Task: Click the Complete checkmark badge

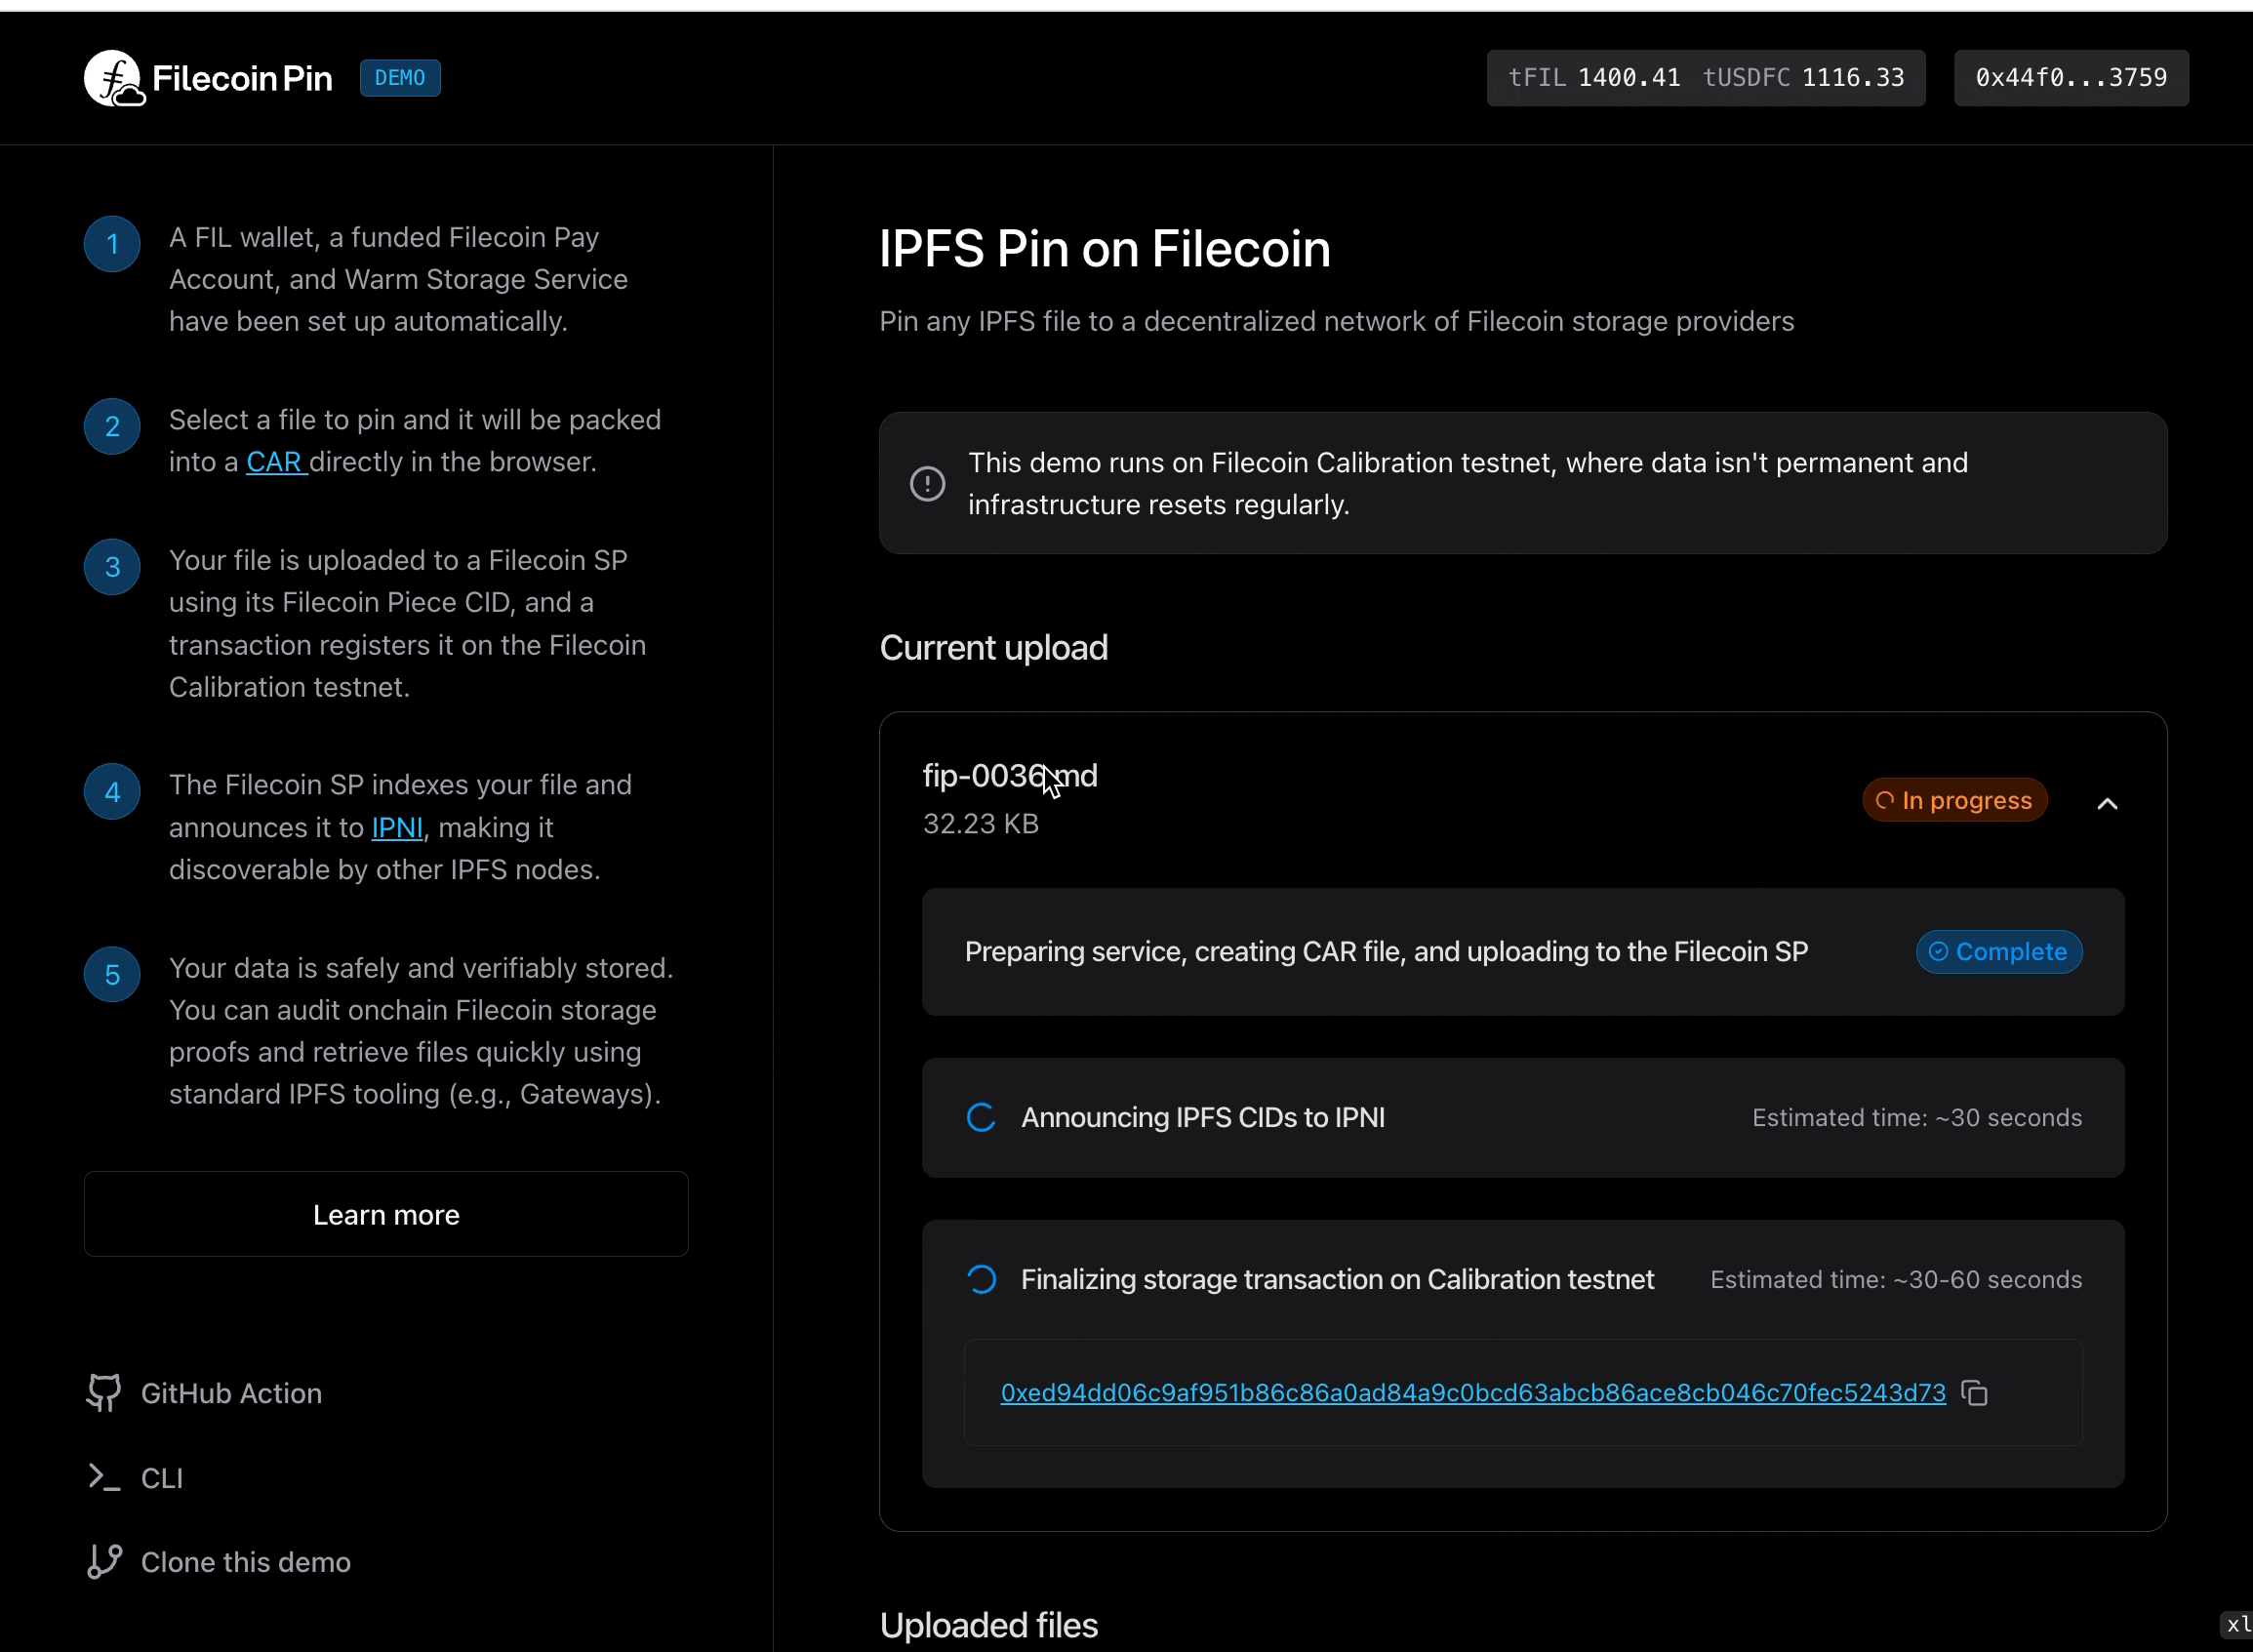Action: pos(1998,951)
